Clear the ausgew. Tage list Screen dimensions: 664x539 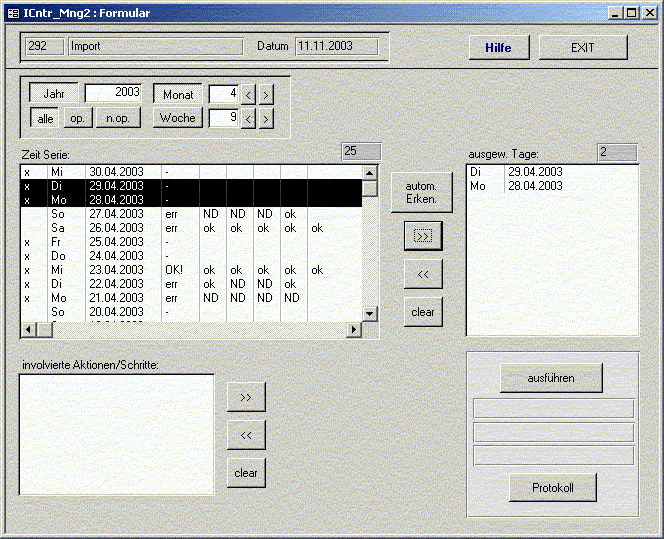[422, 312]
